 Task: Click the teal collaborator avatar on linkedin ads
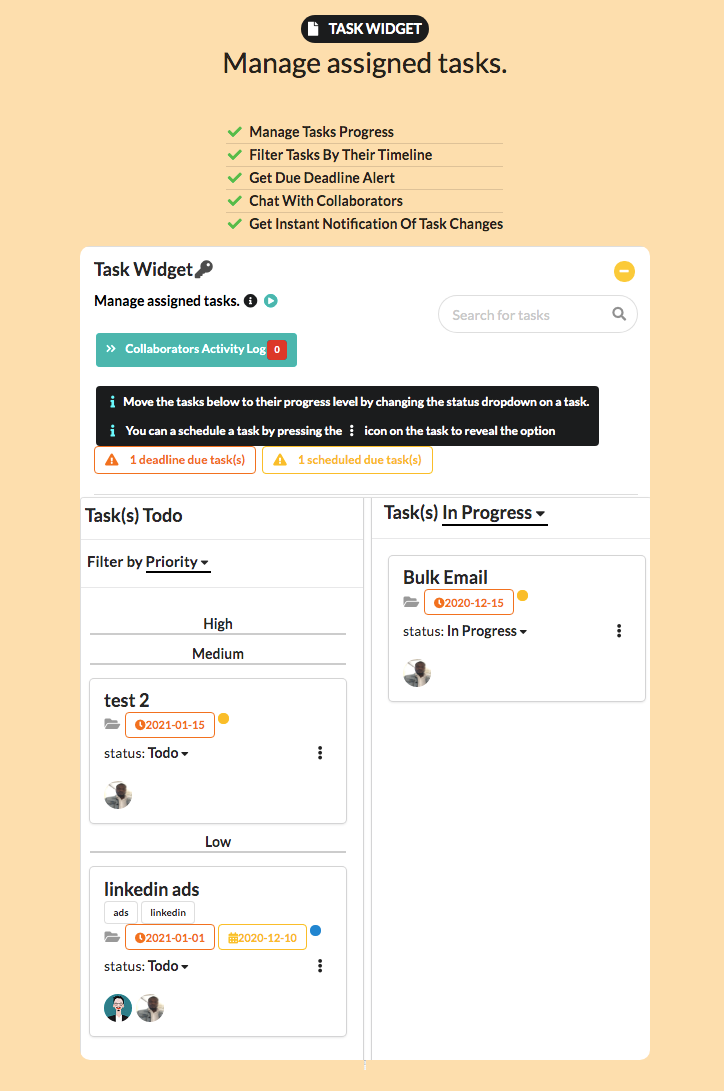[x=118, y=1008]
